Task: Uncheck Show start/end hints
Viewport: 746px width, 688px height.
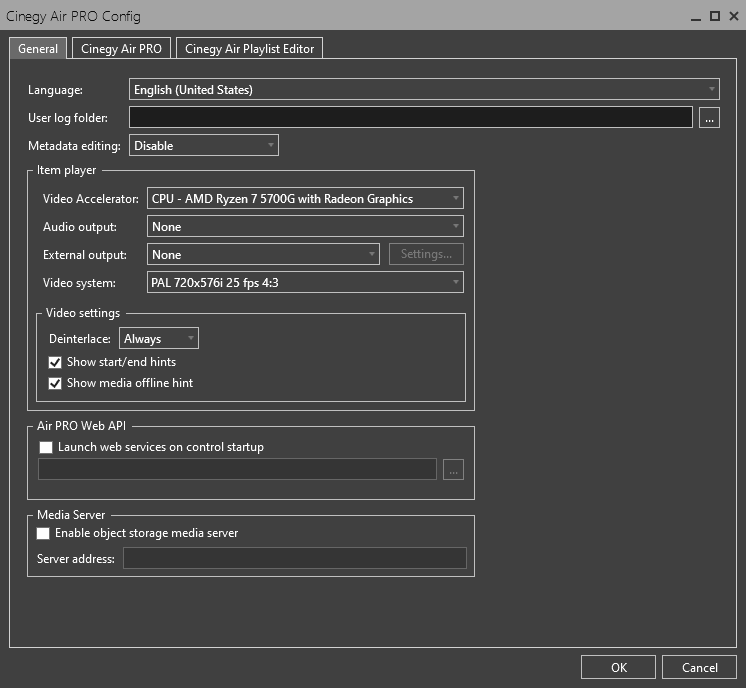Action: tap(55, 363)
